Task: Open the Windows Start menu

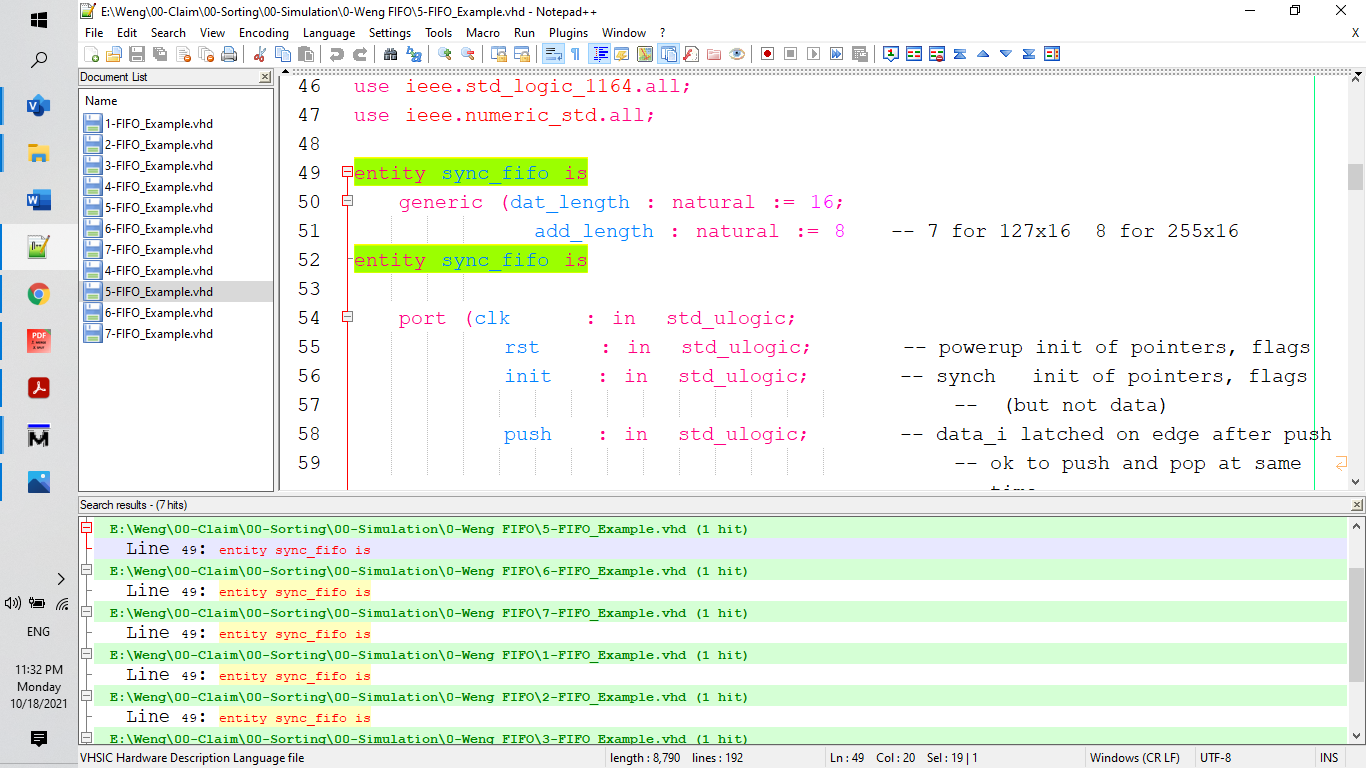Action: click(38, 19)
